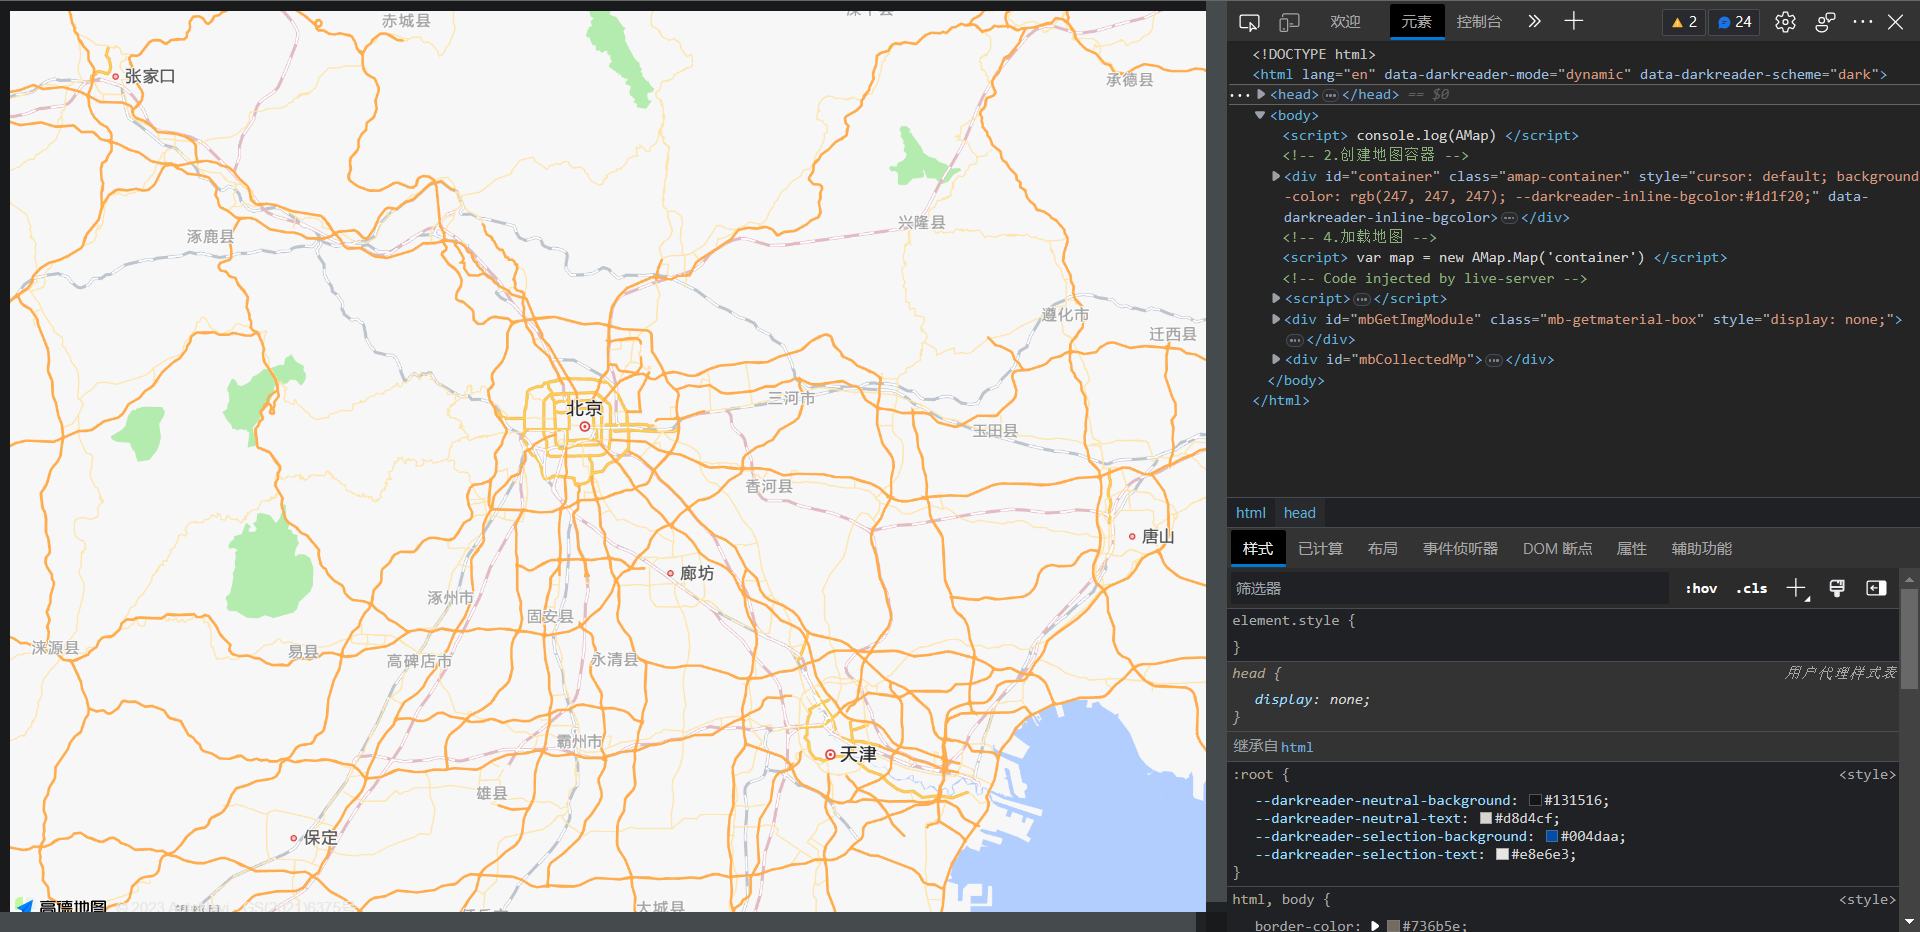Image resolution: width=1920 pixels, height=932 pixels.
Task: Open Accessibility (辅助功能) pane
Action: [1701, 549]
